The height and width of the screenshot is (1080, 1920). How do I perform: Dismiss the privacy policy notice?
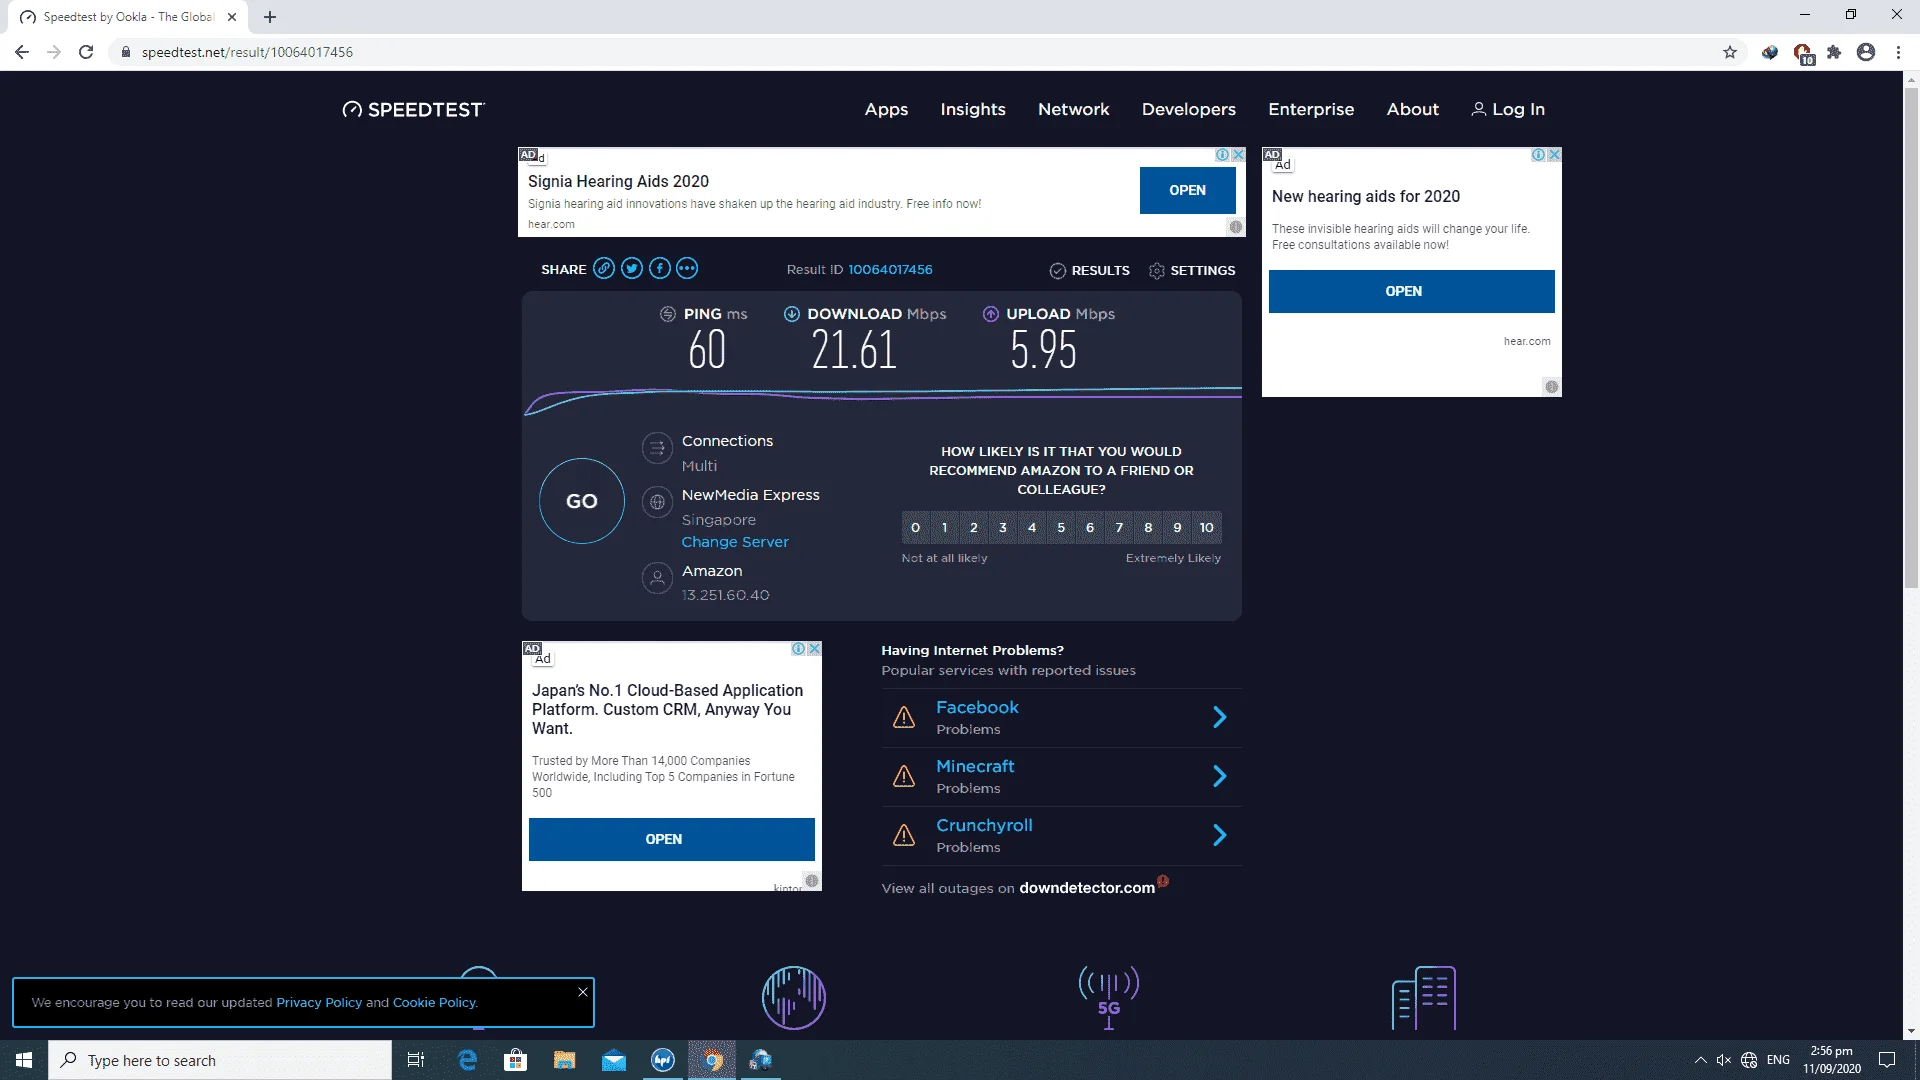(583, 992)
